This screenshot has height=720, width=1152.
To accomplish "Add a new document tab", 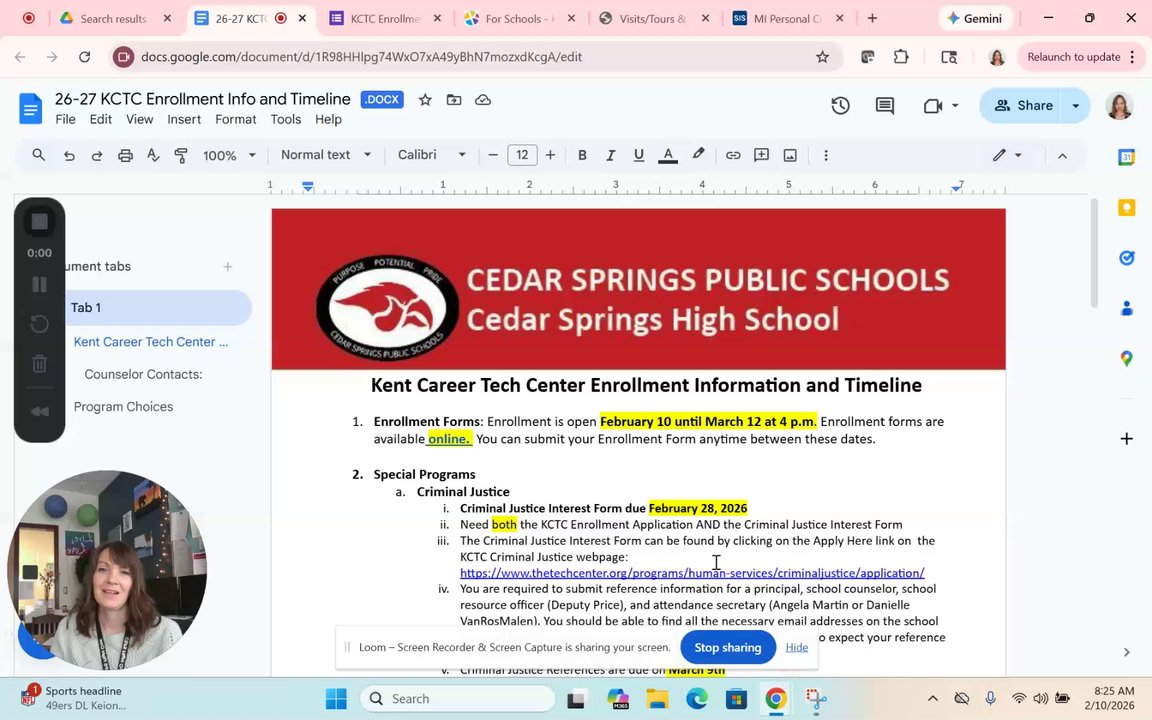I will [228, 267].
